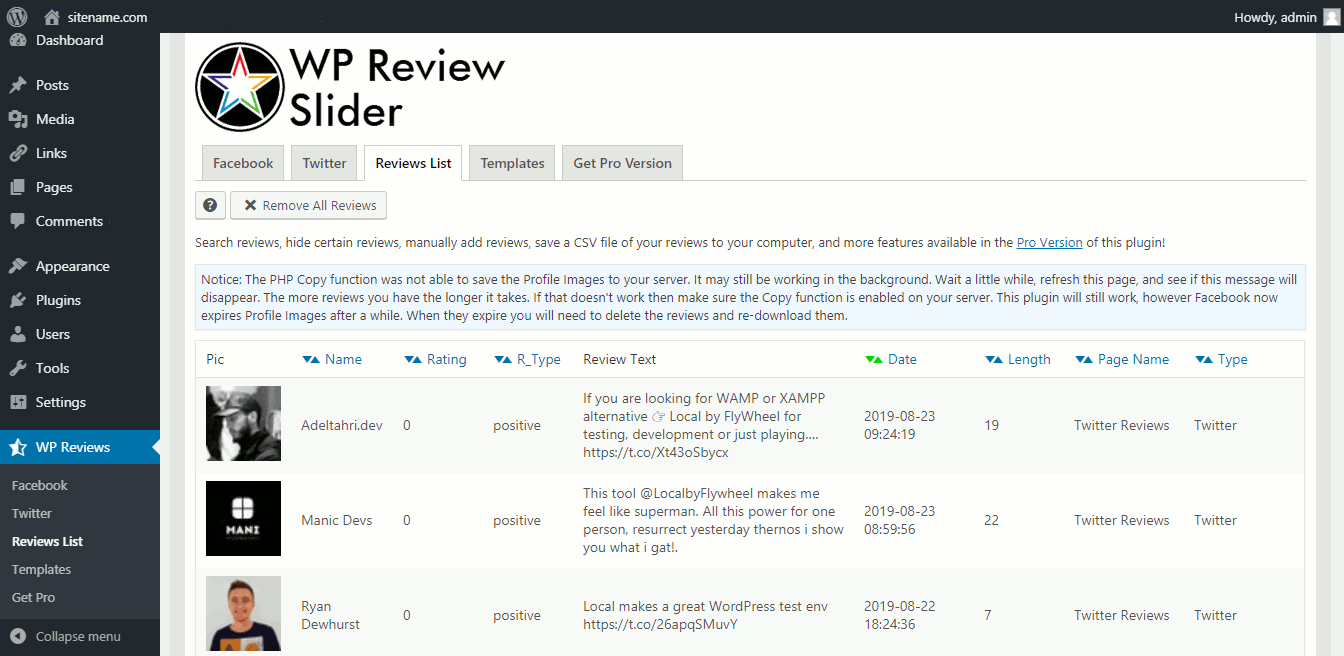1344x656 pixels.
Task: Click the length value 22
Action: click(991, 520)
